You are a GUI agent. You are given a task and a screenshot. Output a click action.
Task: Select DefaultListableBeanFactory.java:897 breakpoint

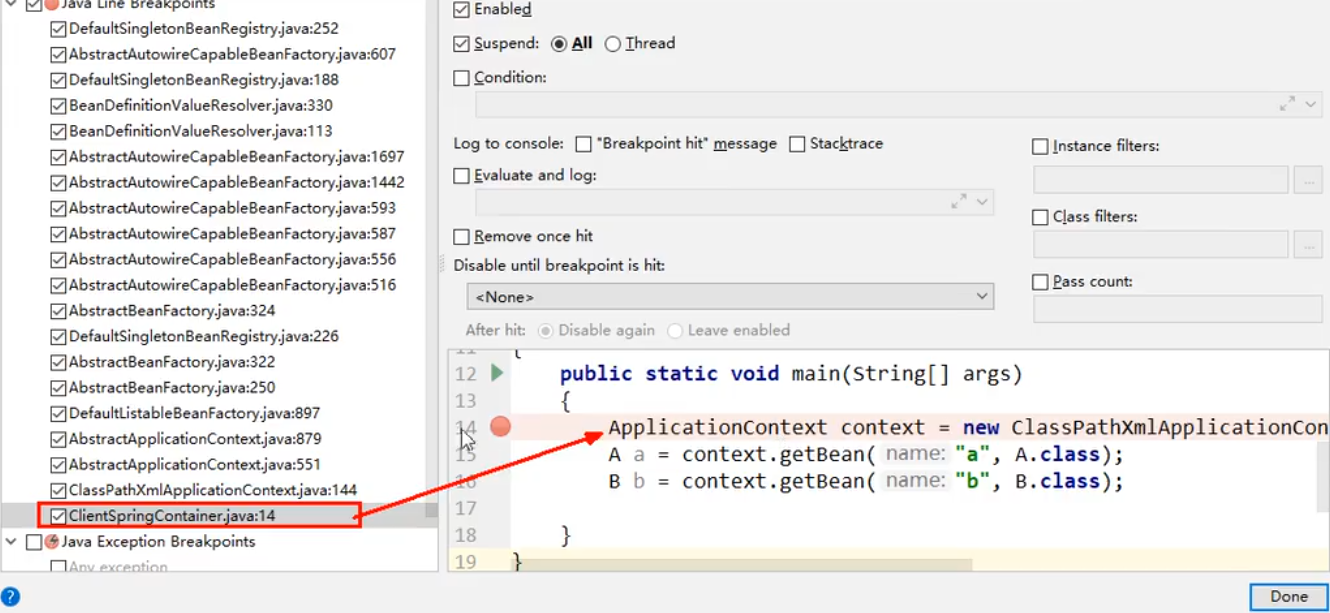click(194, 413)
